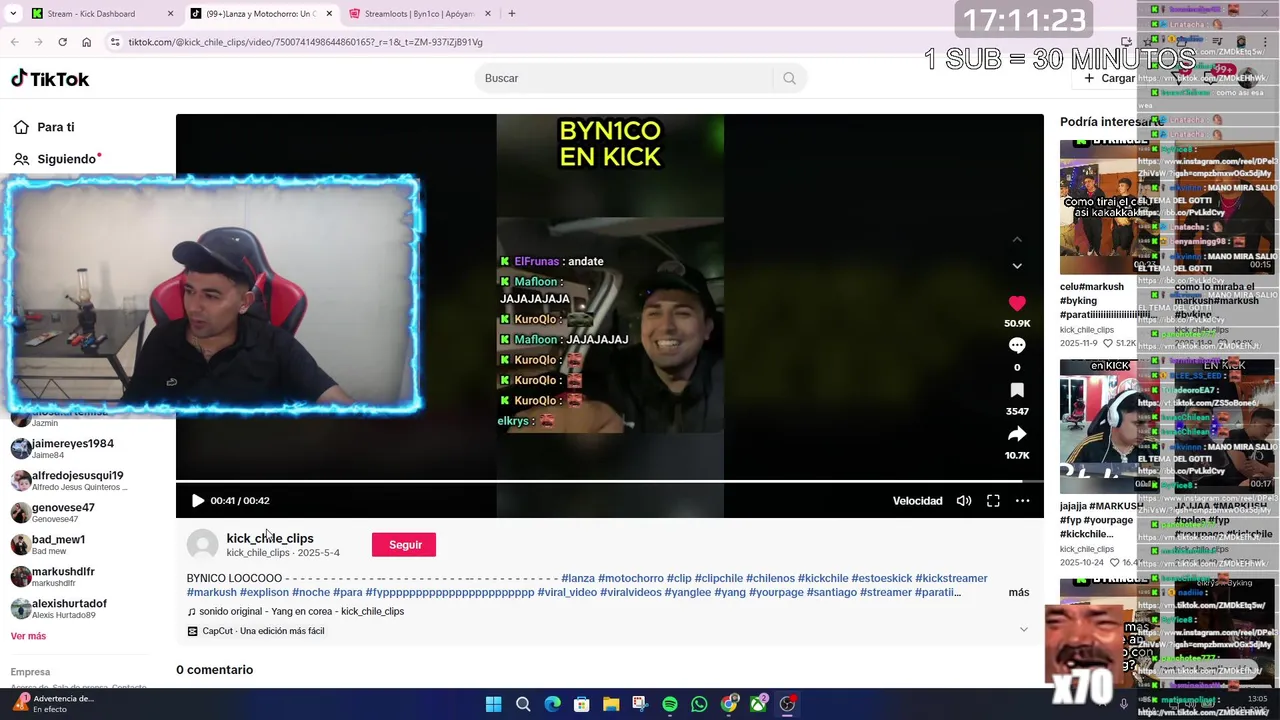Screen dimensions: 1280x720
Task: Open Para ti home icon
Action: [x=21, y=127]
